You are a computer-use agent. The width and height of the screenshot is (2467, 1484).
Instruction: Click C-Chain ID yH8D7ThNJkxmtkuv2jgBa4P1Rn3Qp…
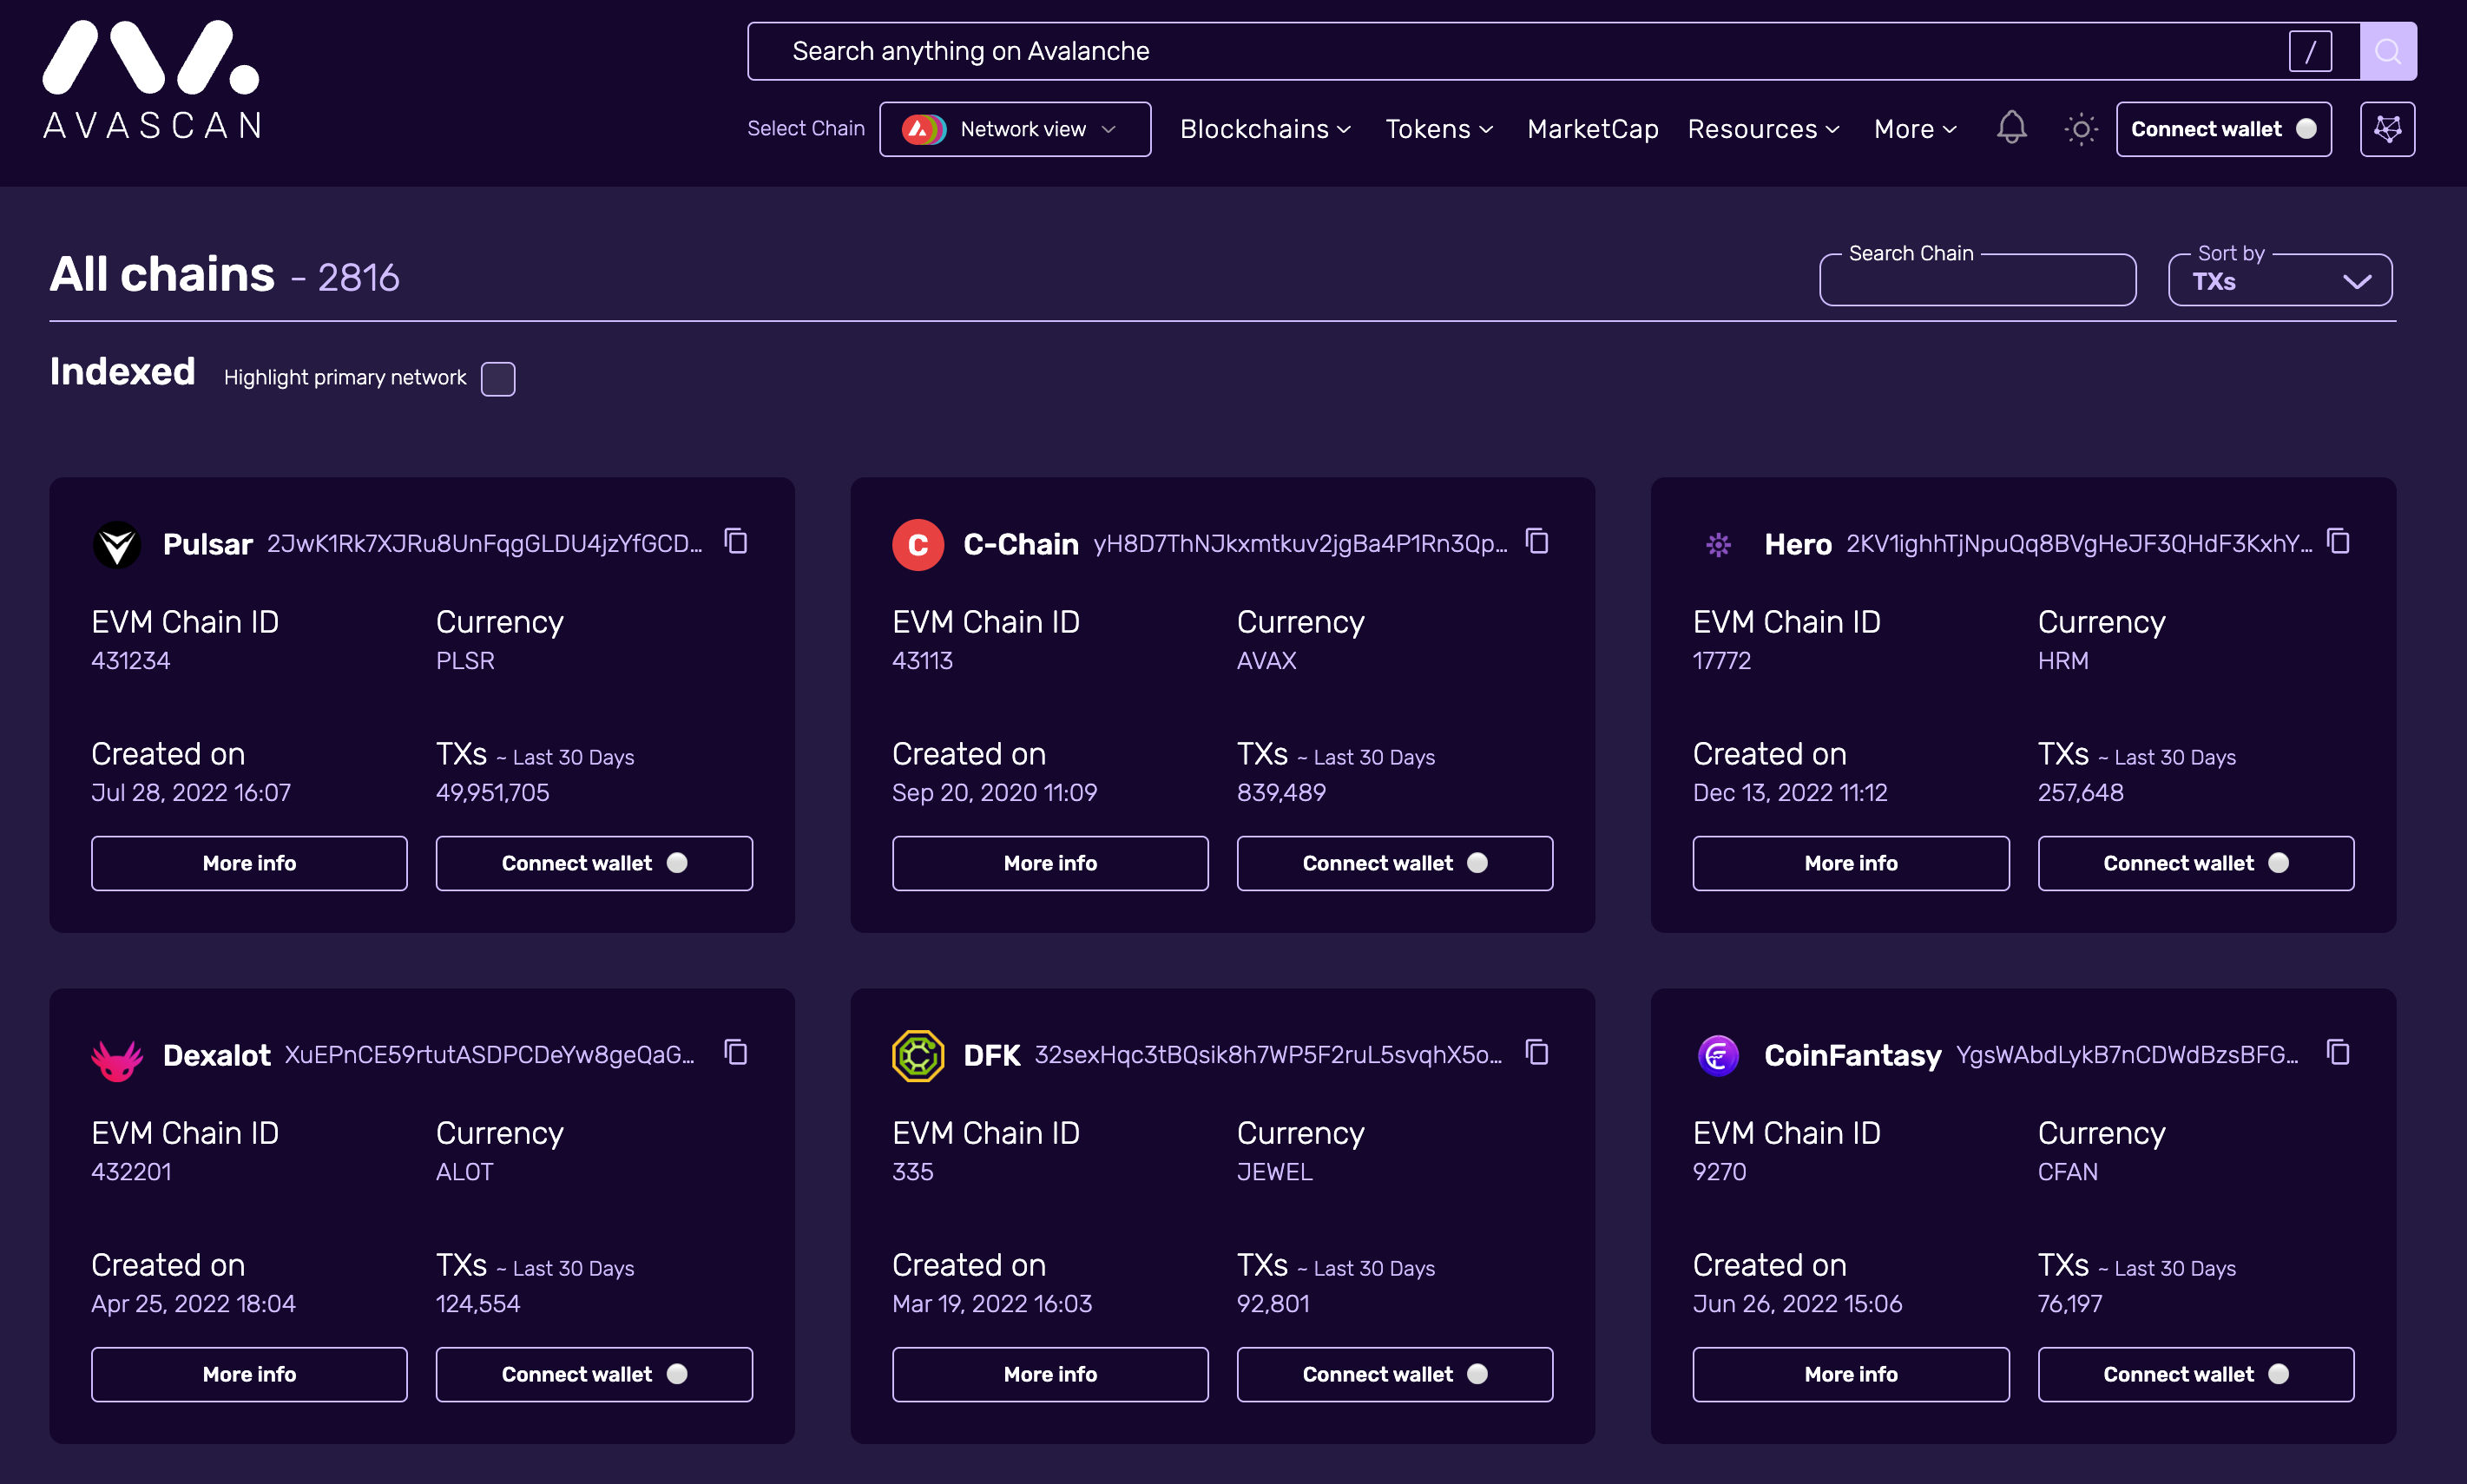point(1300,543)
